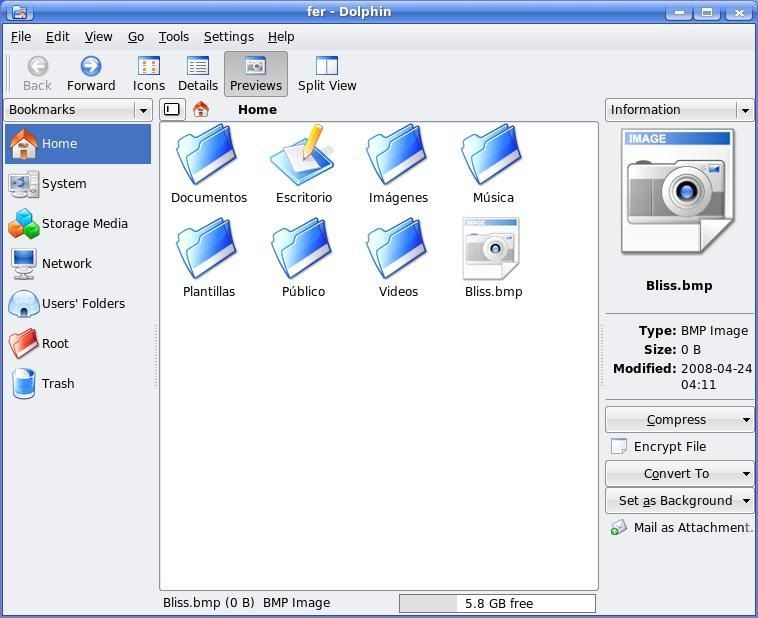This screenshot has height=618, width=758.
Task: Switch to Details view mode
Action: click(198, 74)
